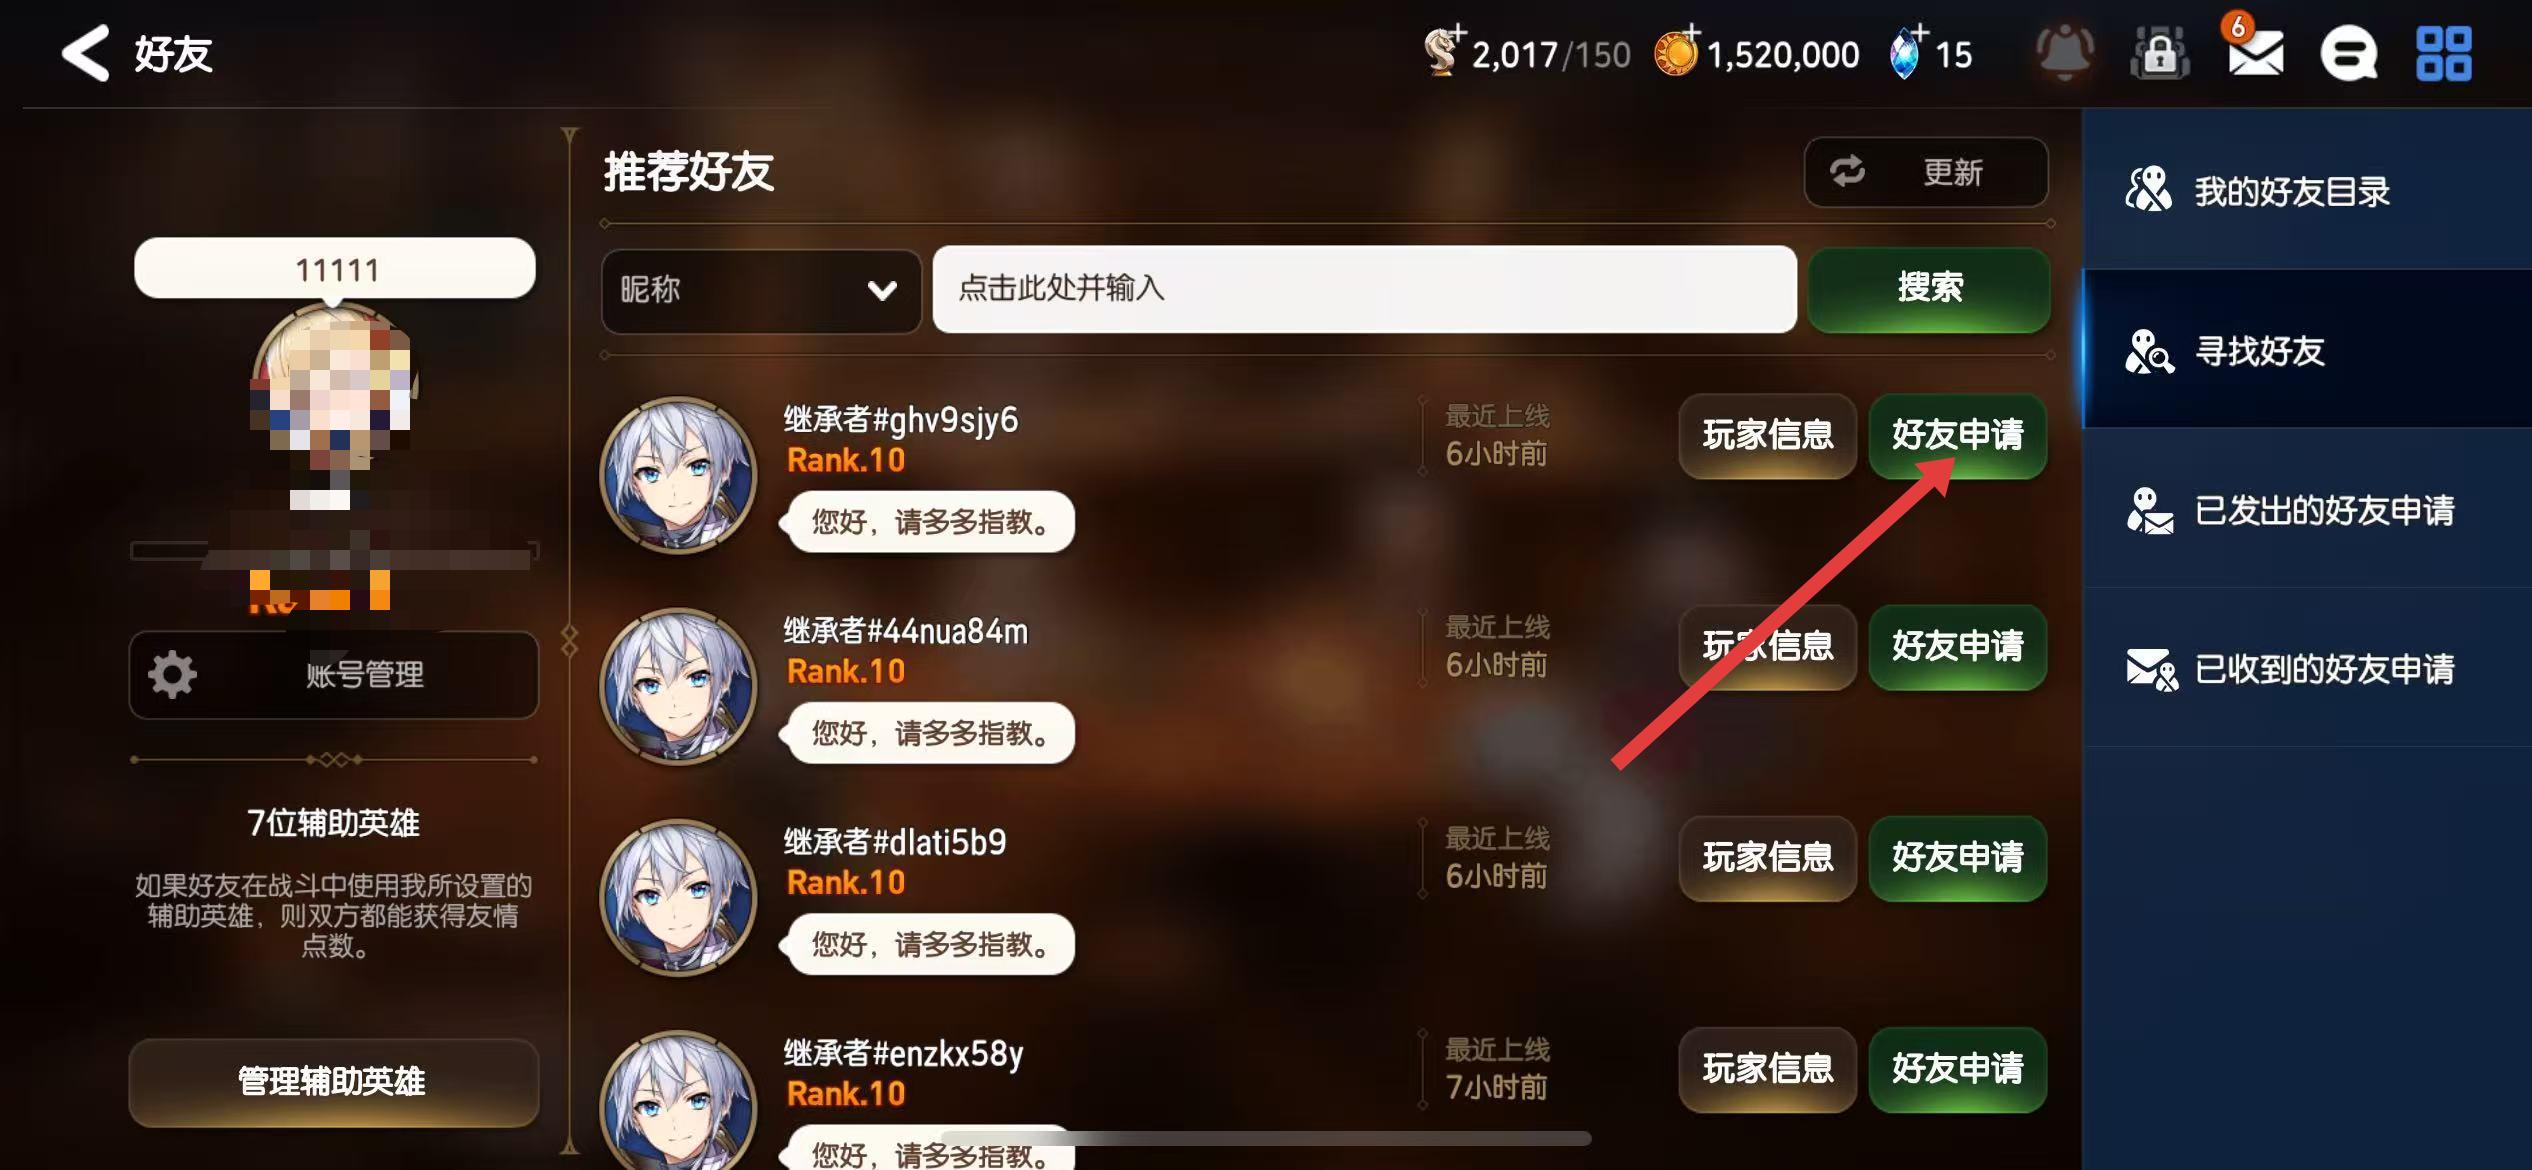The height and width of the screenshot is (1170, 2532).
Task: Open the chat bubble icon
Action: tap(2348, 53)
